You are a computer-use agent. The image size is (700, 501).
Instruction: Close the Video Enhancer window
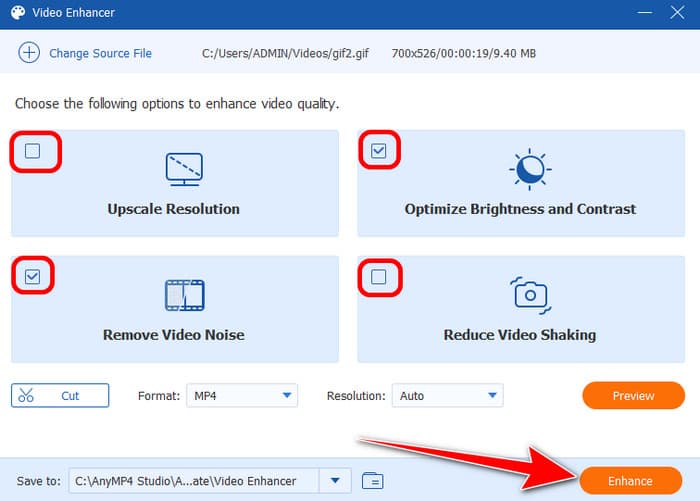point(677,13)
